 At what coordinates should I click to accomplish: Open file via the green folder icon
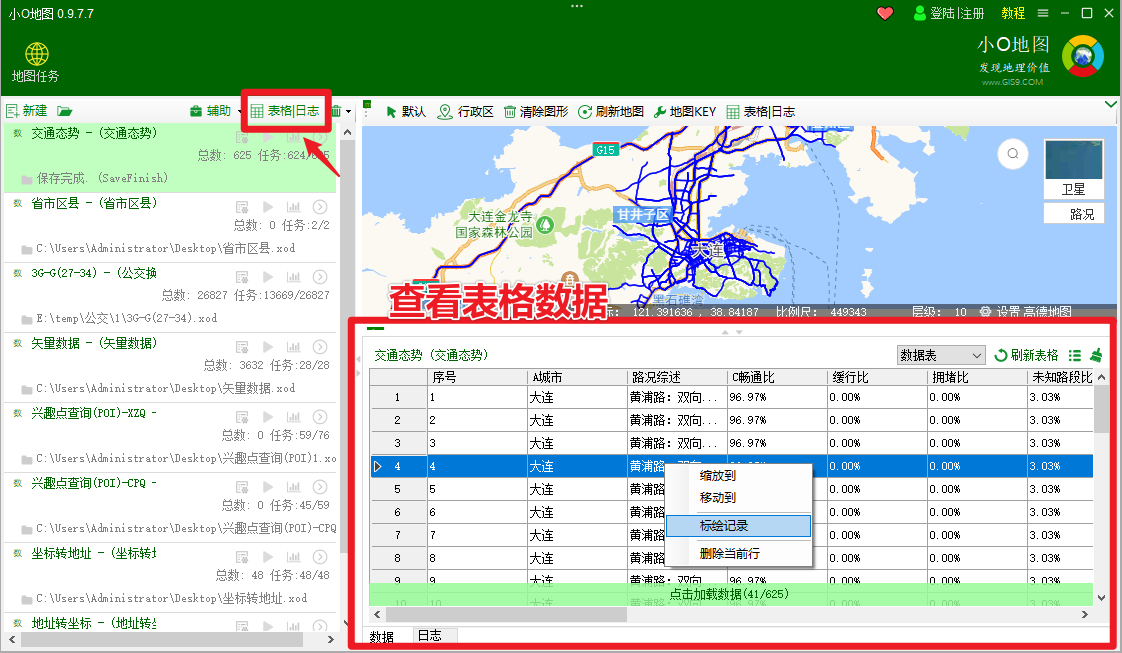[65, 111]
